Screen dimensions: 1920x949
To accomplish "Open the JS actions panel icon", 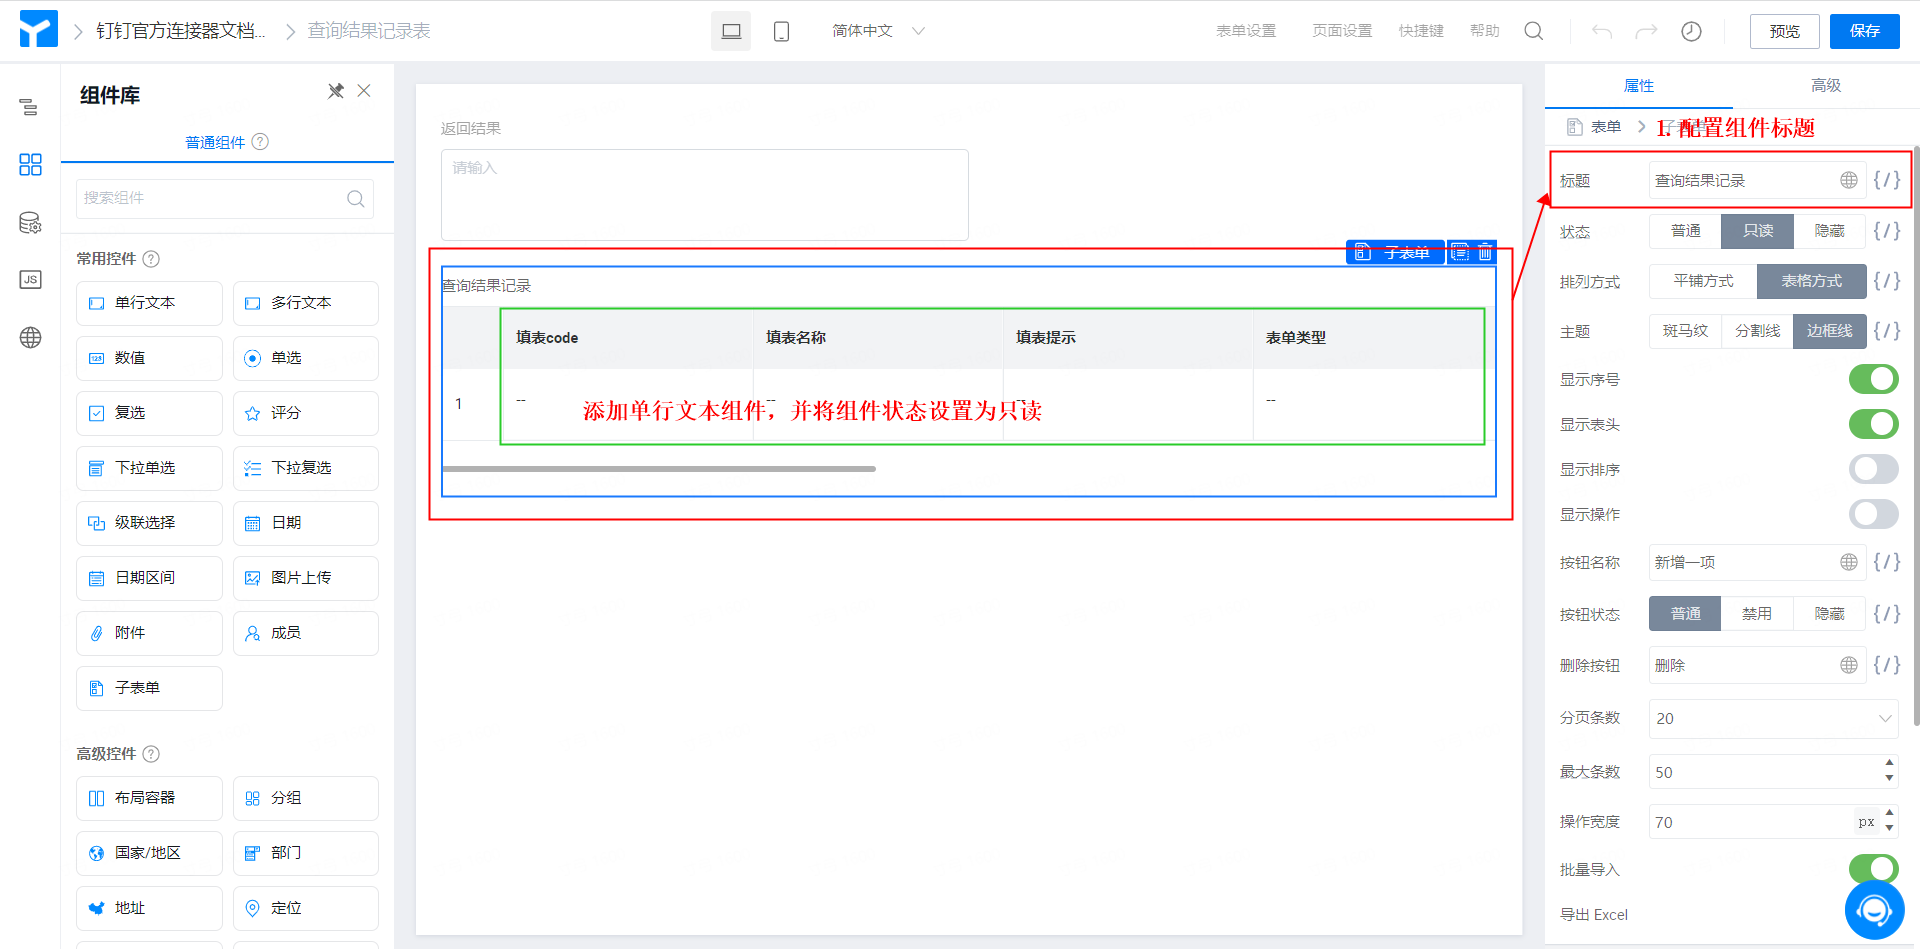I will click(x=30, y=280).
